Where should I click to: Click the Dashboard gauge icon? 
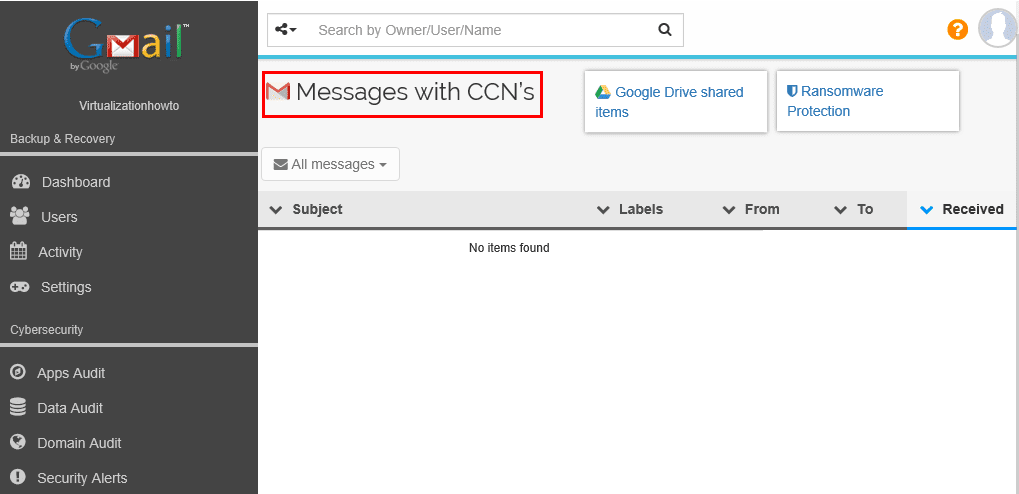pyautogui.click(x=20, y=182)
